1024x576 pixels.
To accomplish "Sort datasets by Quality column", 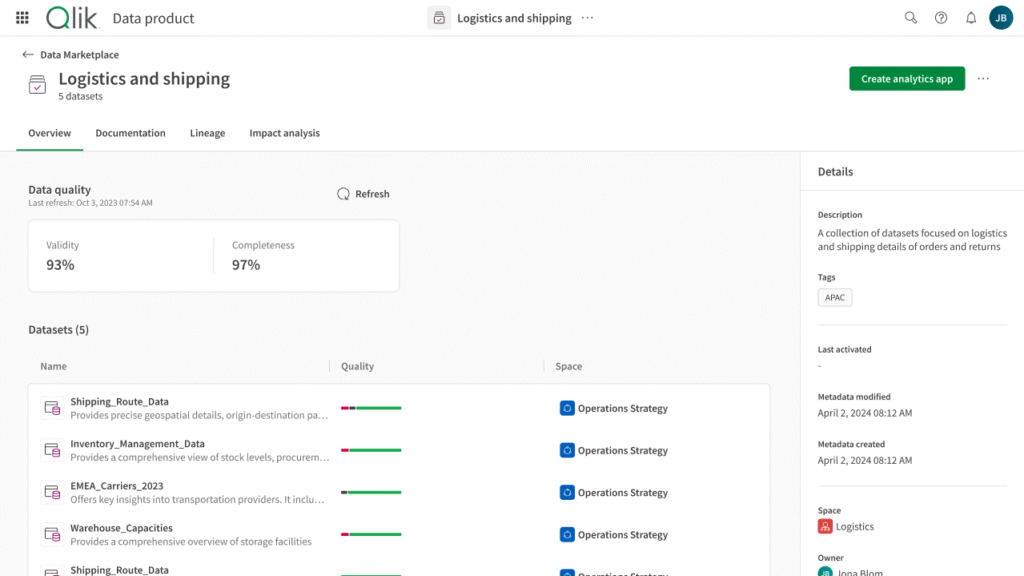I will click(x=357, y=366).
